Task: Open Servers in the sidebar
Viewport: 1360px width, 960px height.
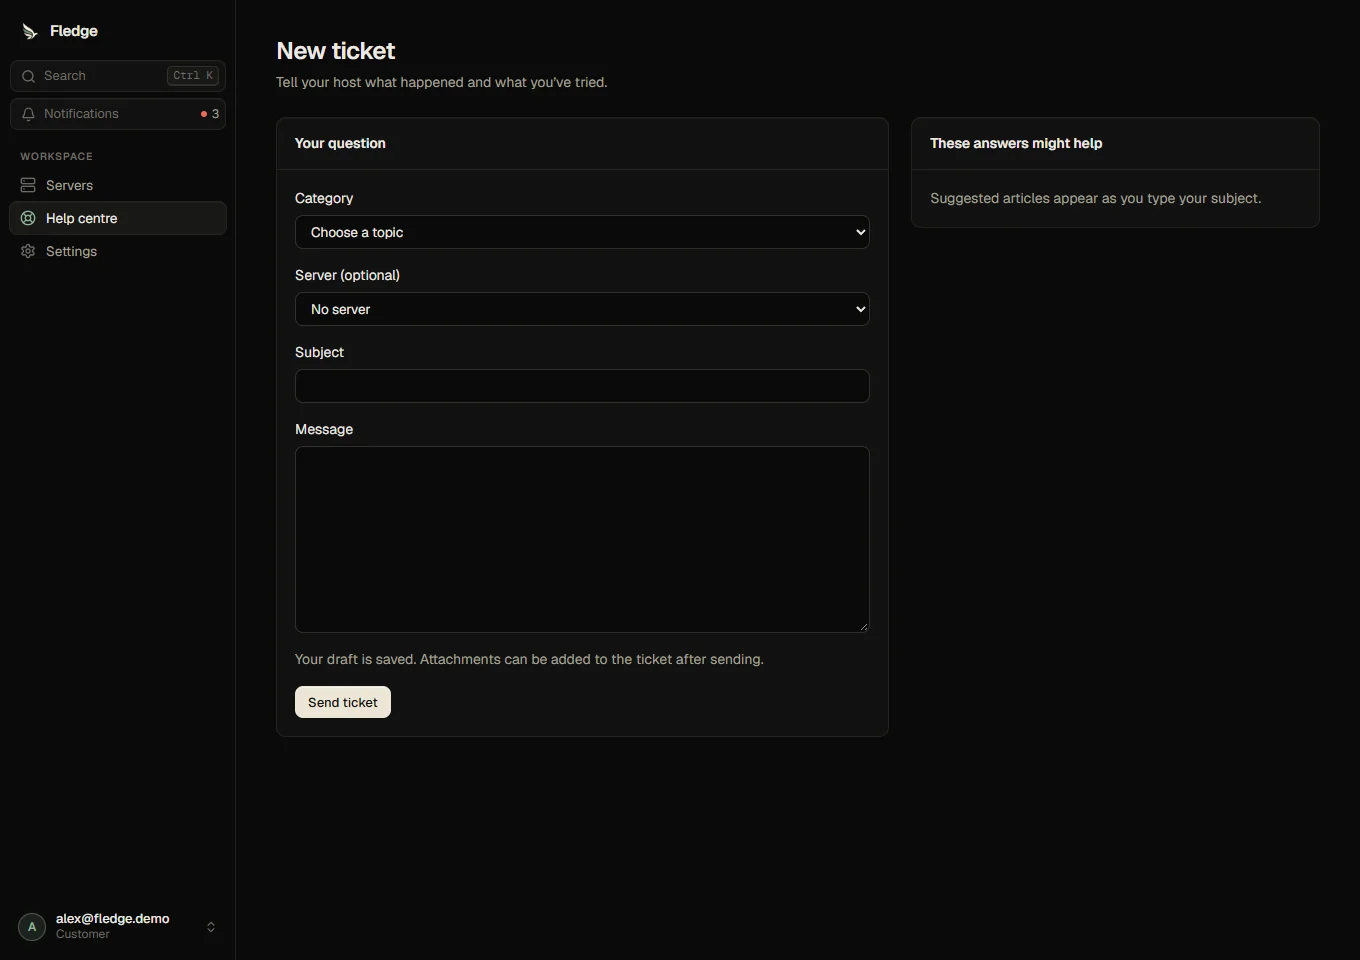Action: 118,185
